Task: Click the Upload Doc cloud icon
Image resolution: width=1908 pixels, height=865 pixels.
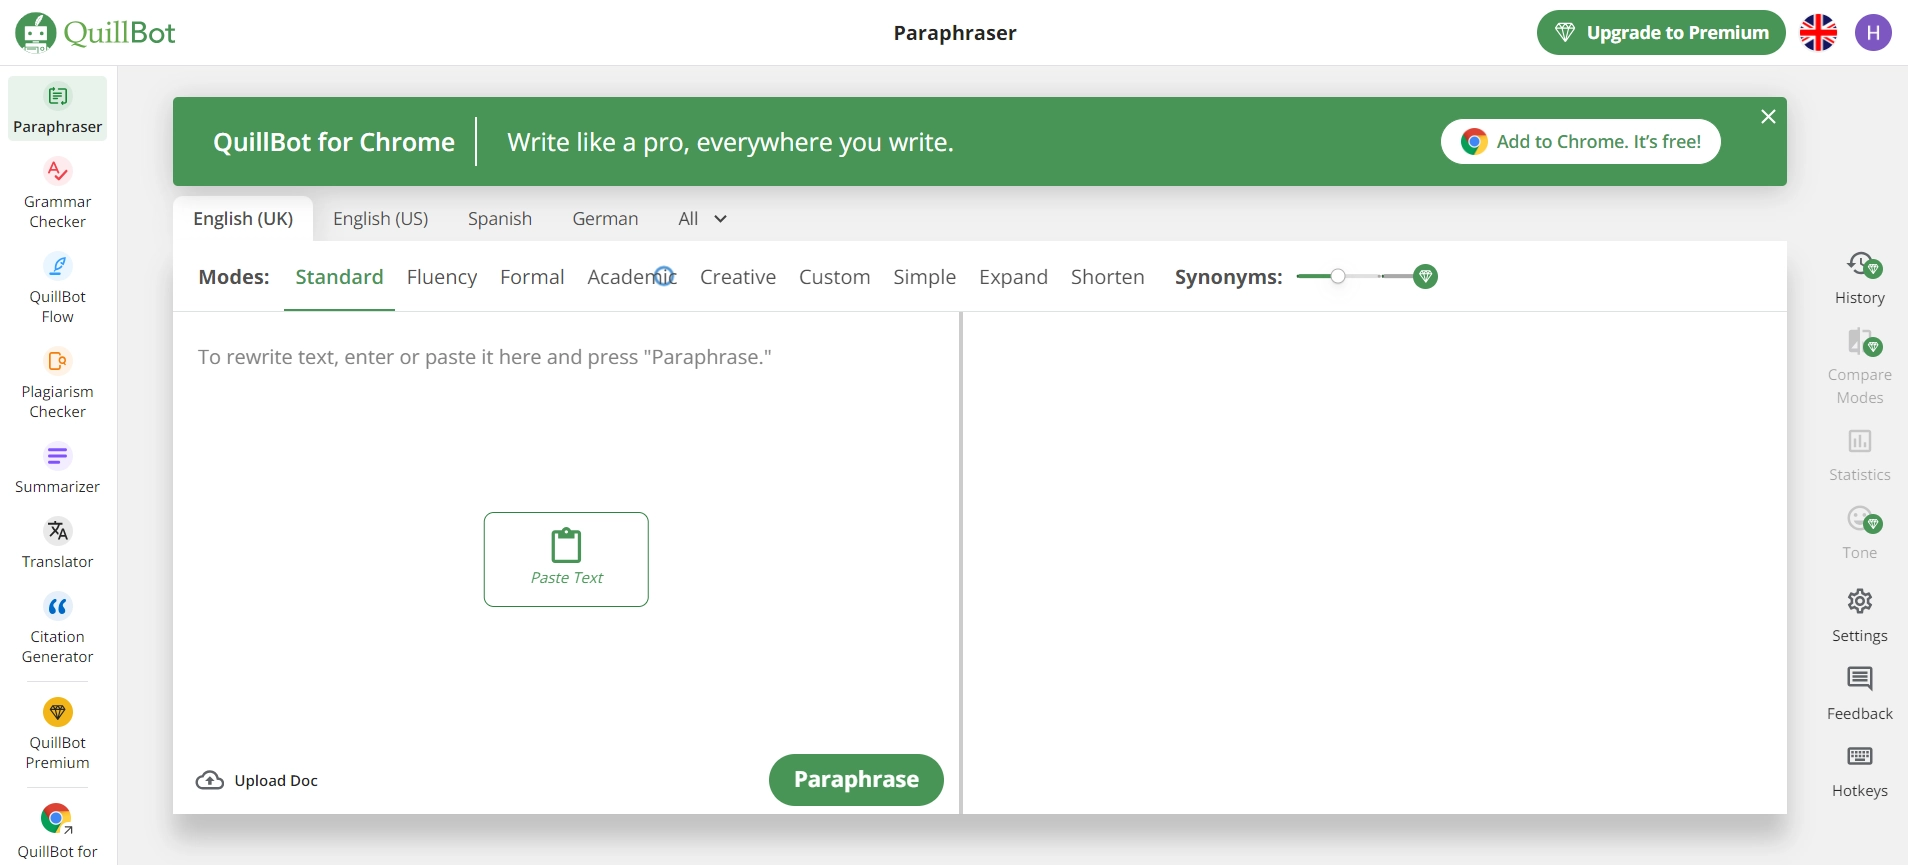Action: [x=209, y=780]
